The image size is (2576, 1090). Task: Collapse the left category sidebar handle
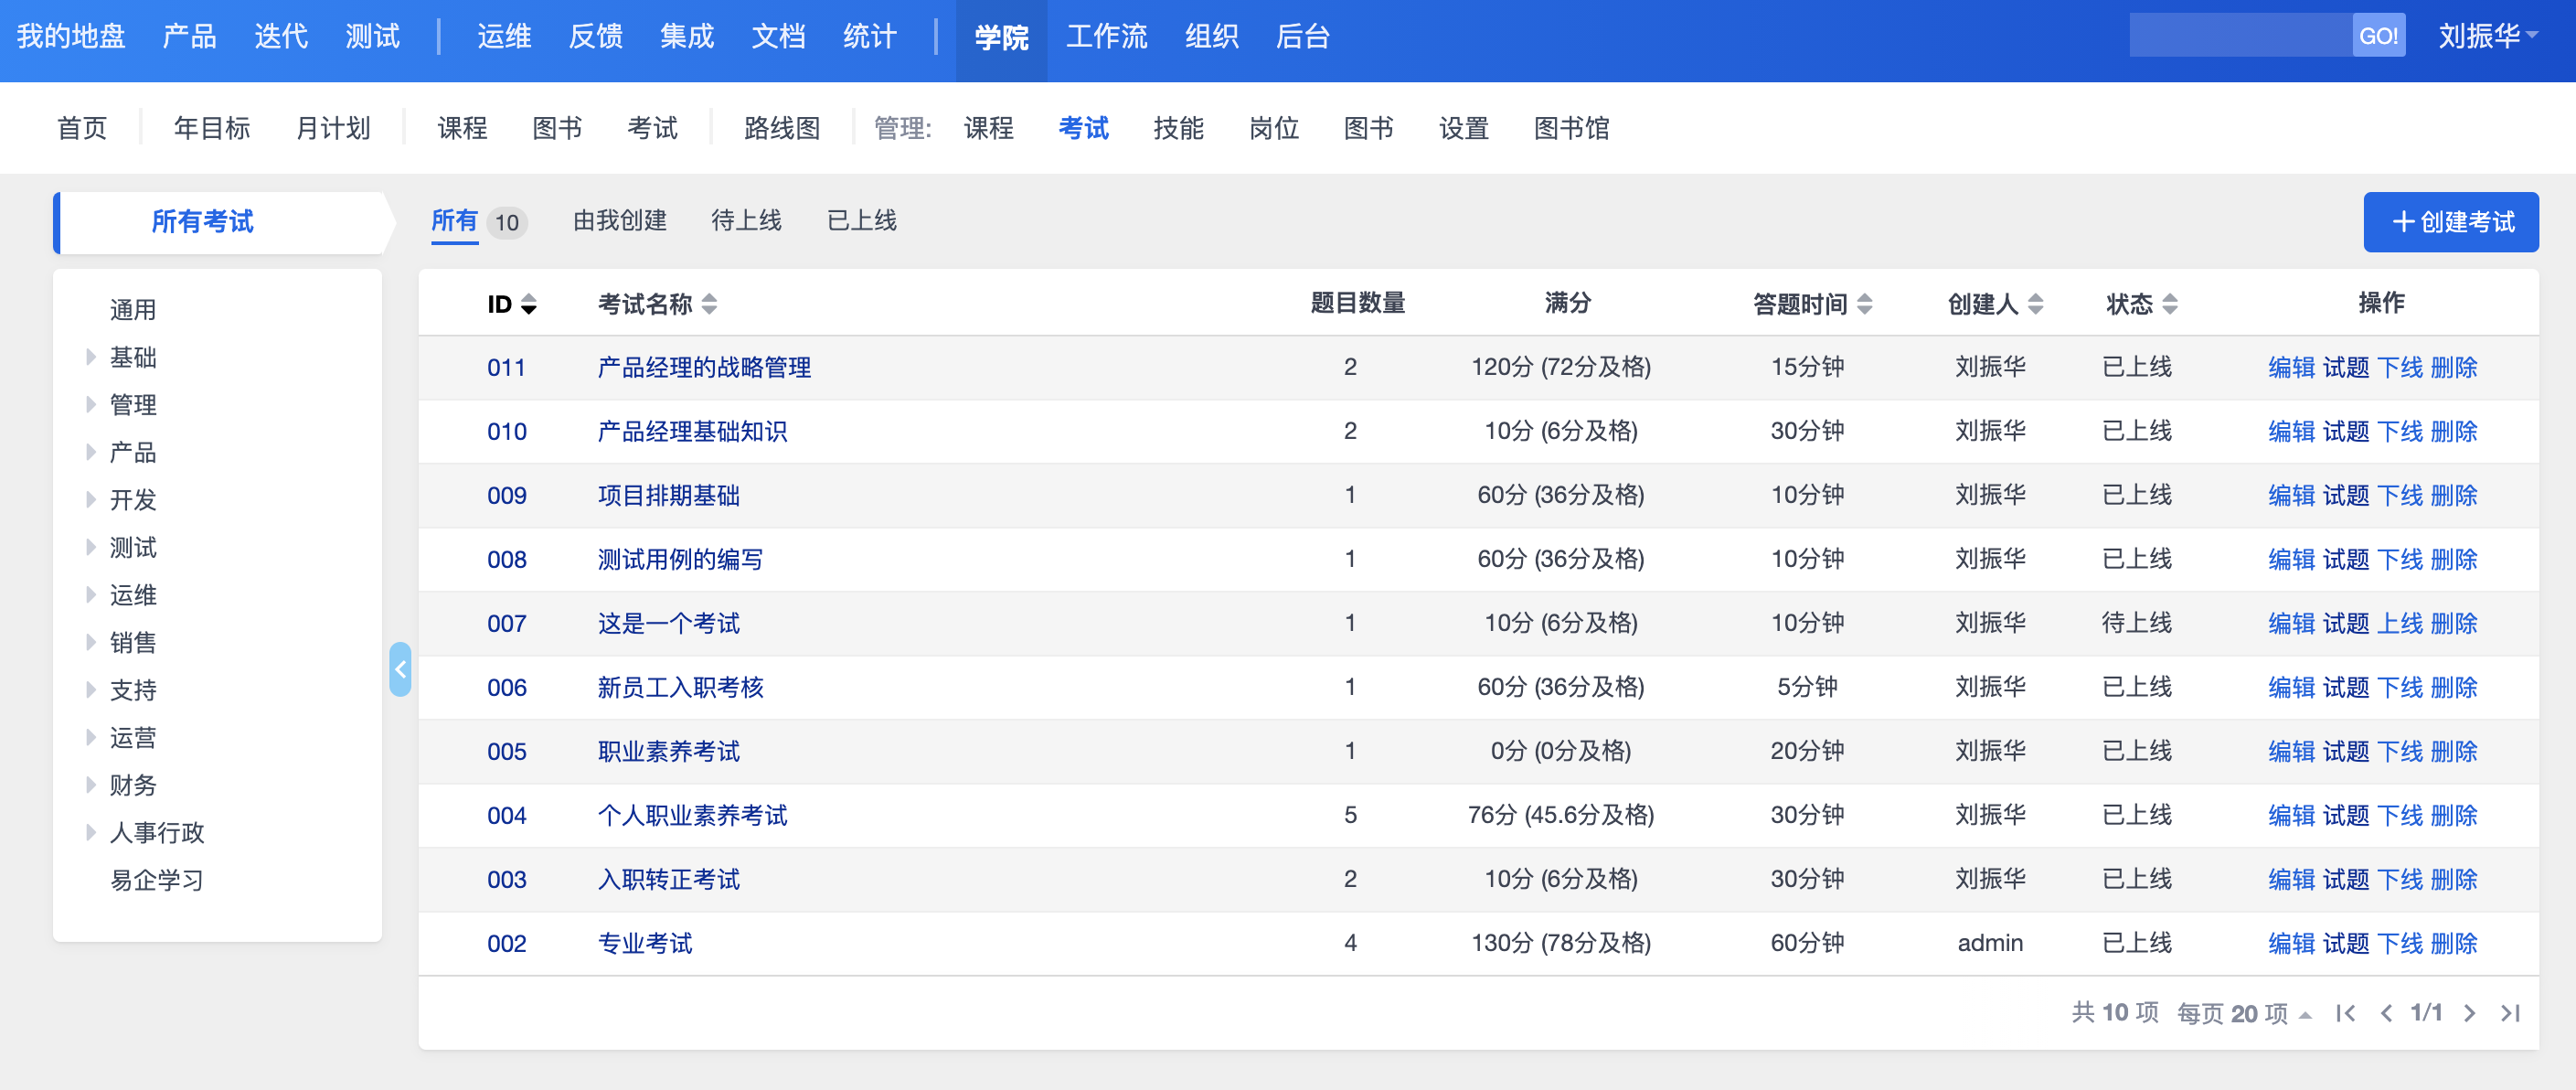[400, 669]
